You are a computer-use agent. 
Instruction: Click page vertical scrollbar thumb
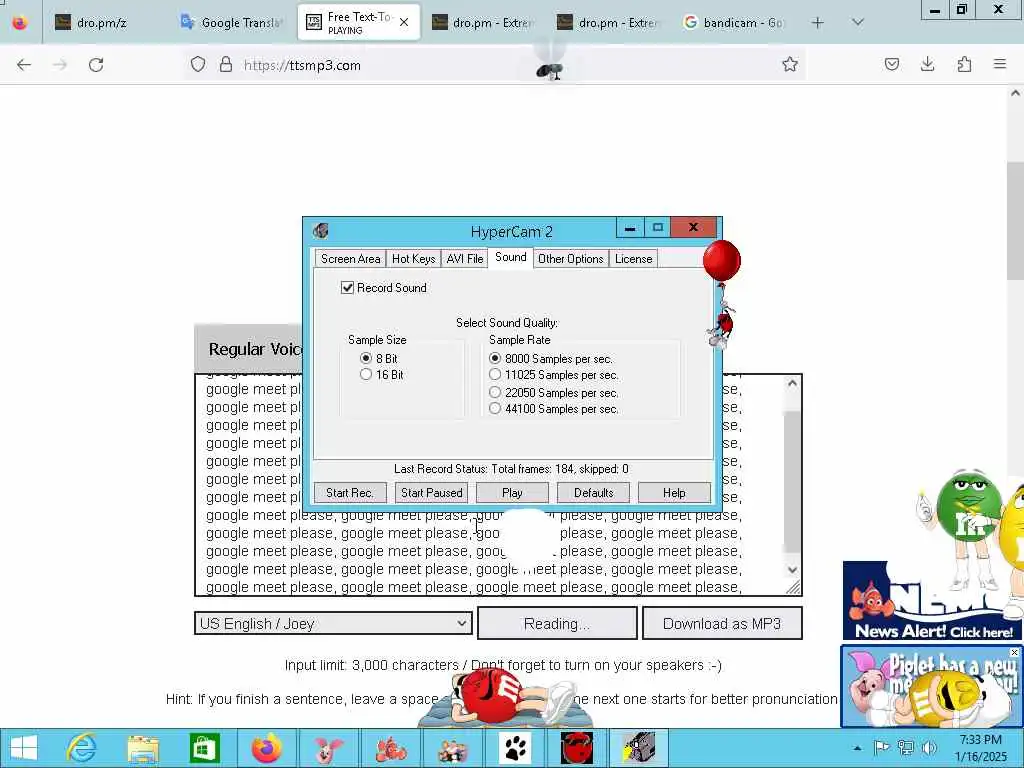pyautogui.click(x=1015, y=219)
